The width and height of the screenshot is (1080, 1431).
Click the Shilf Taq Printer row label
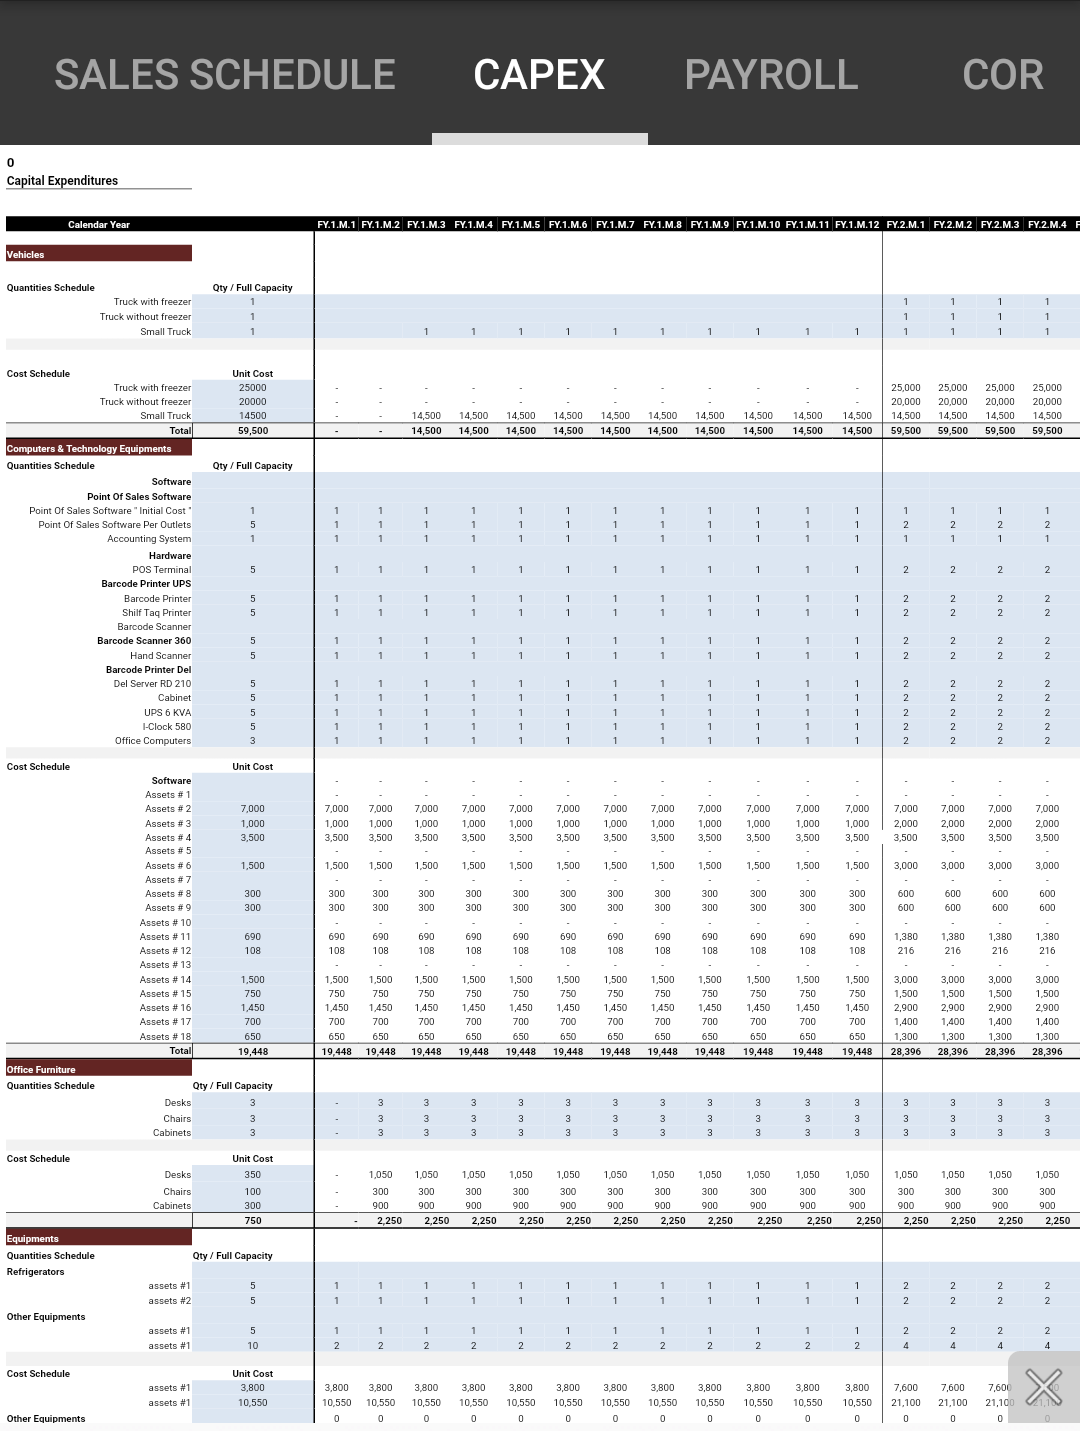(x=156, y=613)
